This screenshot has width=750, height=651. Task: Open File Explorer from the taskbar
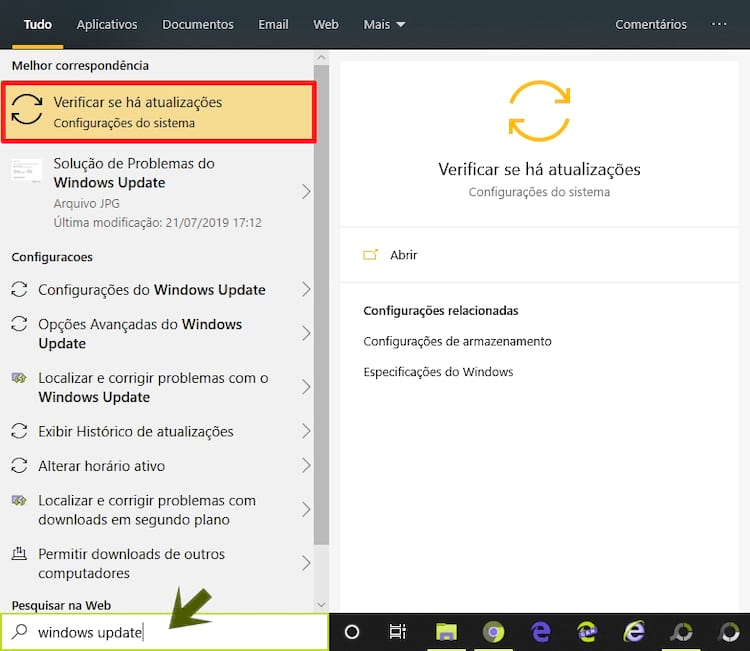click(x=446, y=632)
